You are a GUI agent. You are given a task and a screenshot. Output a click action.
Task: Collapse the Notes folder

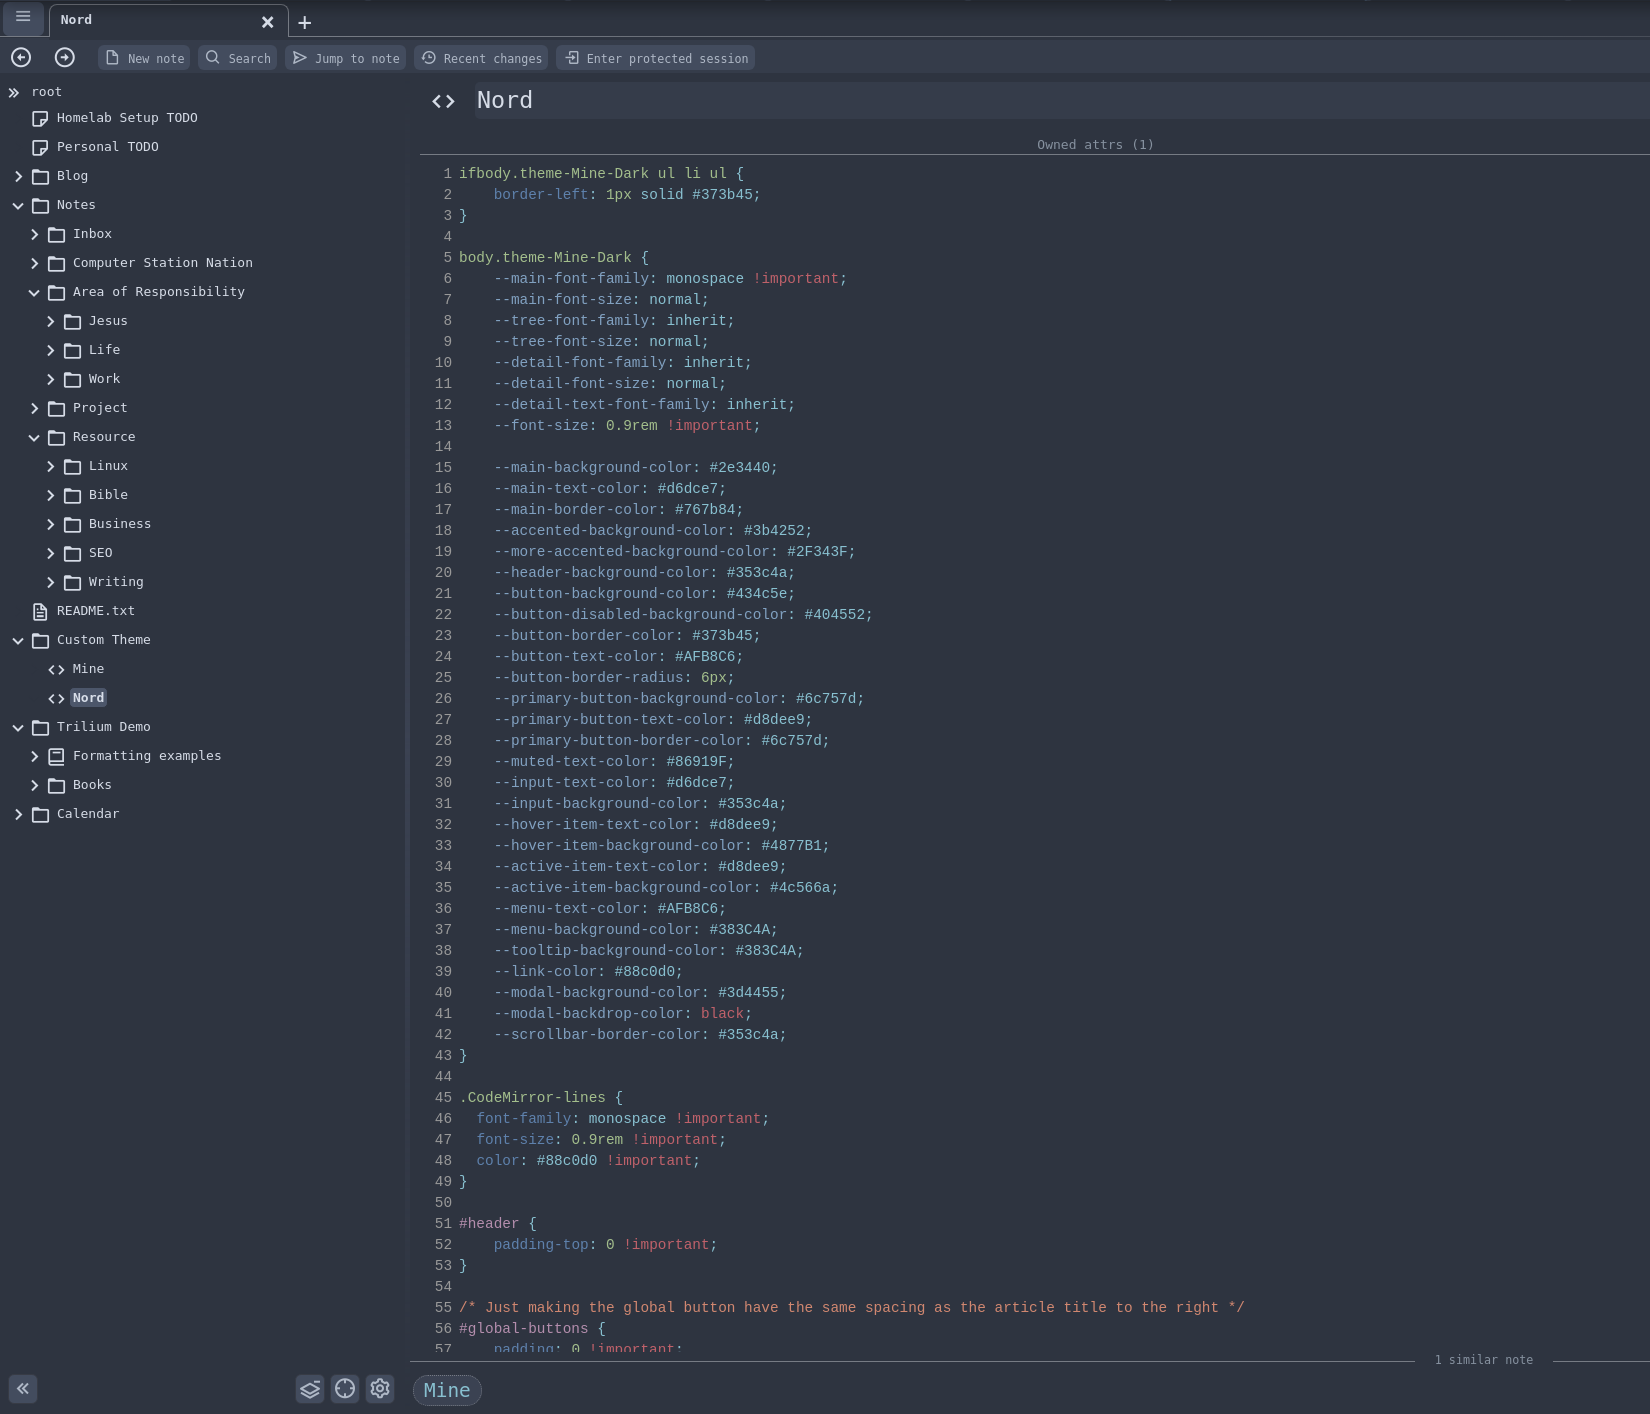[18, 205]
